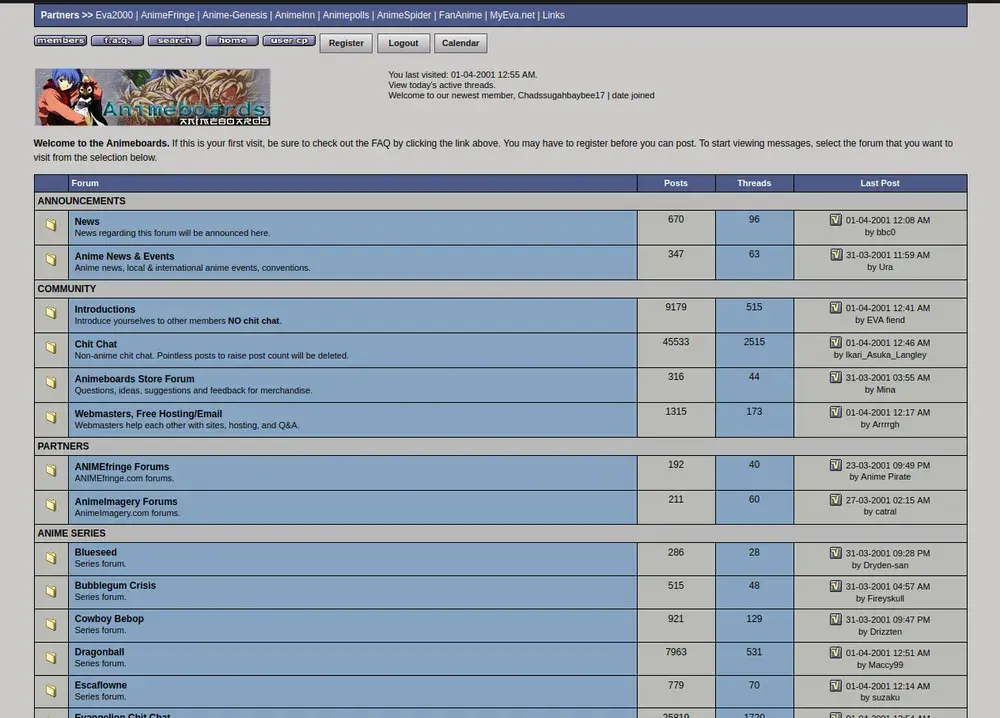Click the folder icon next to Chit Chat

(51, 349)
